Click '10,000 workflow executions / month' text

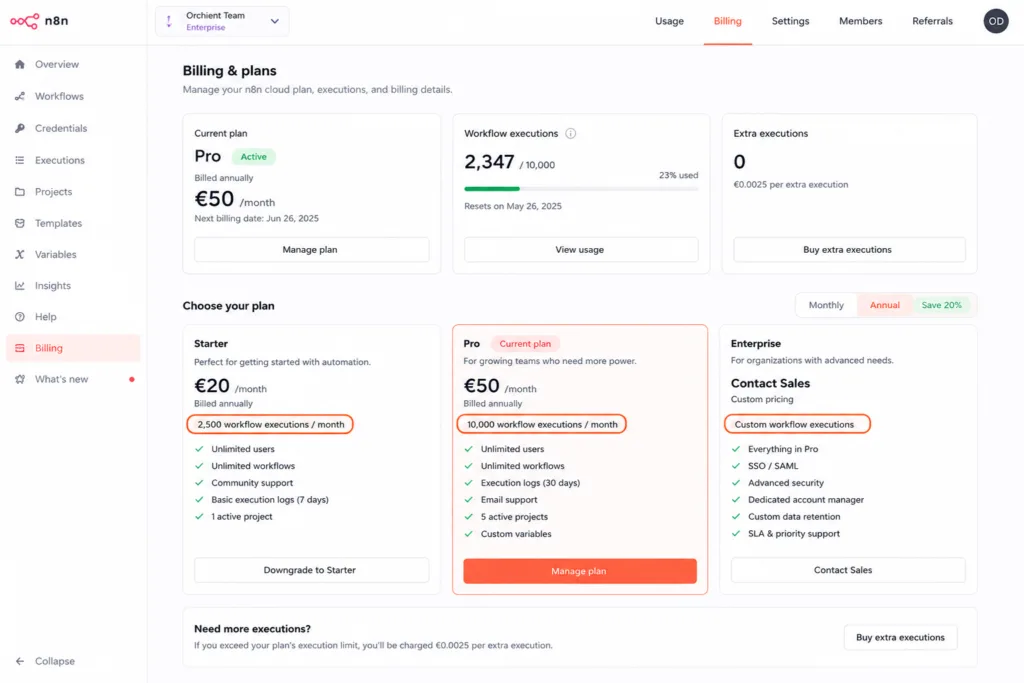click(542, 424)
